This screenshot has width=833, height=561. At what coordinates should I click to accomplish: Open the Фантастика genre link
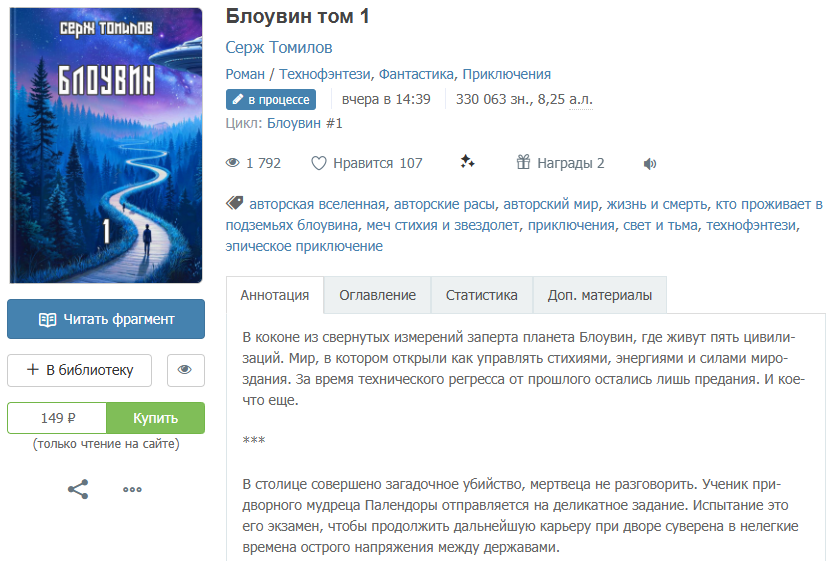416,74
